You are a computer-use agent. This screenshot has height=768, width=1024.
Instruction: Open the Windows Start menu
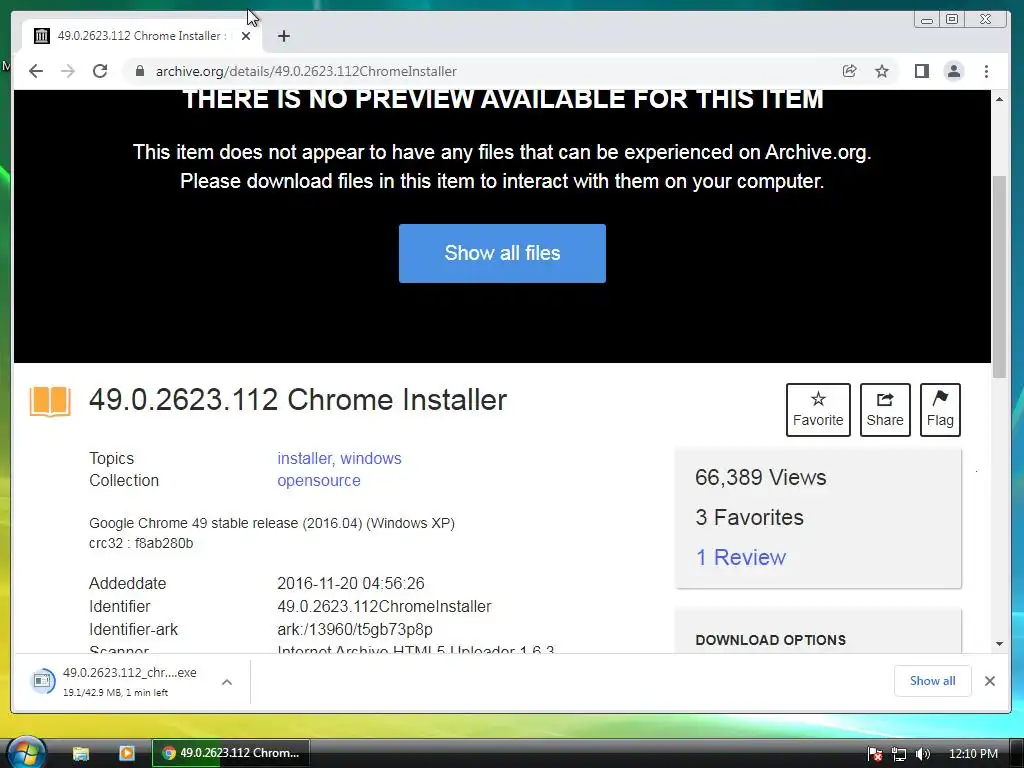point(26,753)
